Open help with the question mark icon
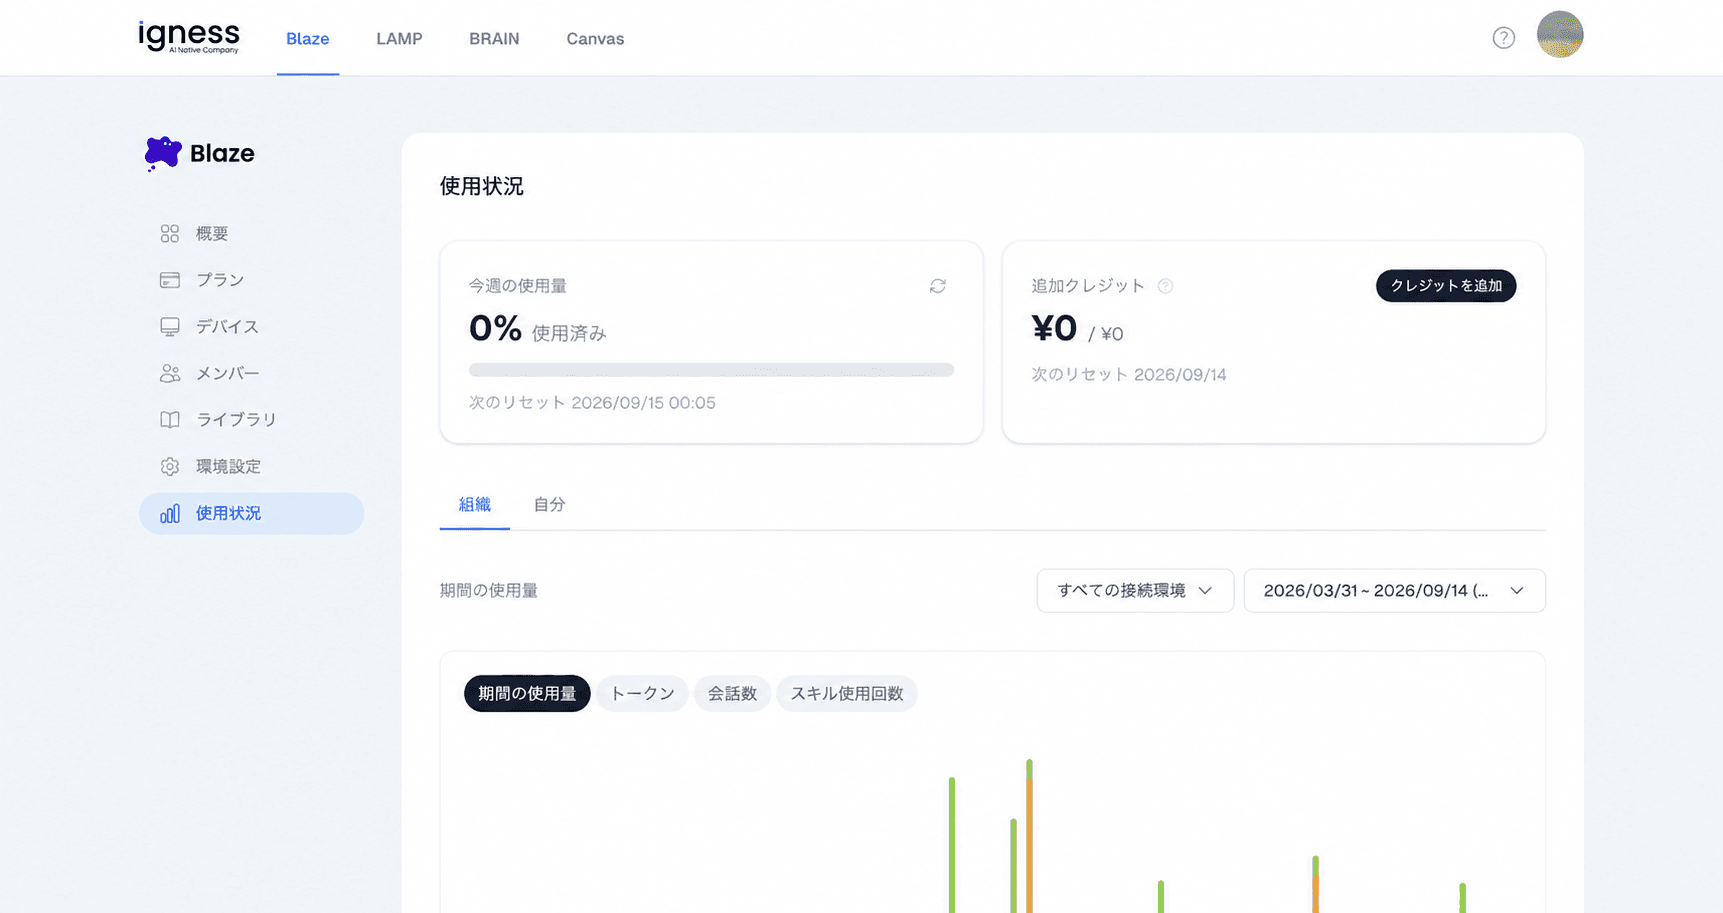The width and height of the screenshot is (1723, 913). tap(1504, 38)
